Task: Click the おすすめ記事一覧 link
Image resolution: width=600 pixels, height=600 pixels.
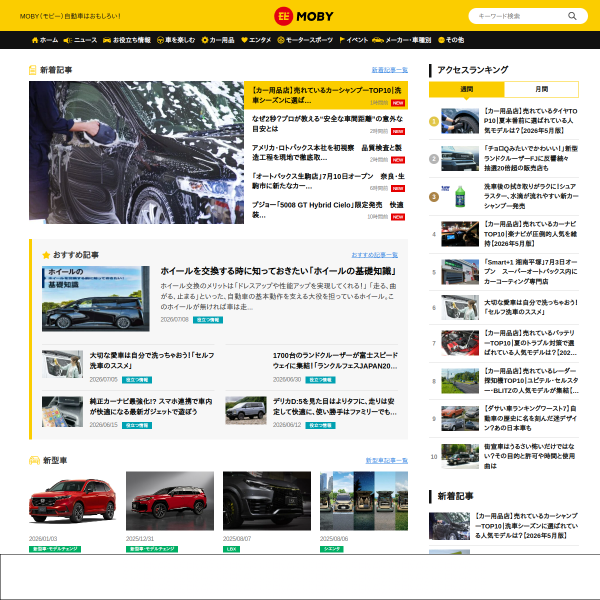Action: point(375,255)
